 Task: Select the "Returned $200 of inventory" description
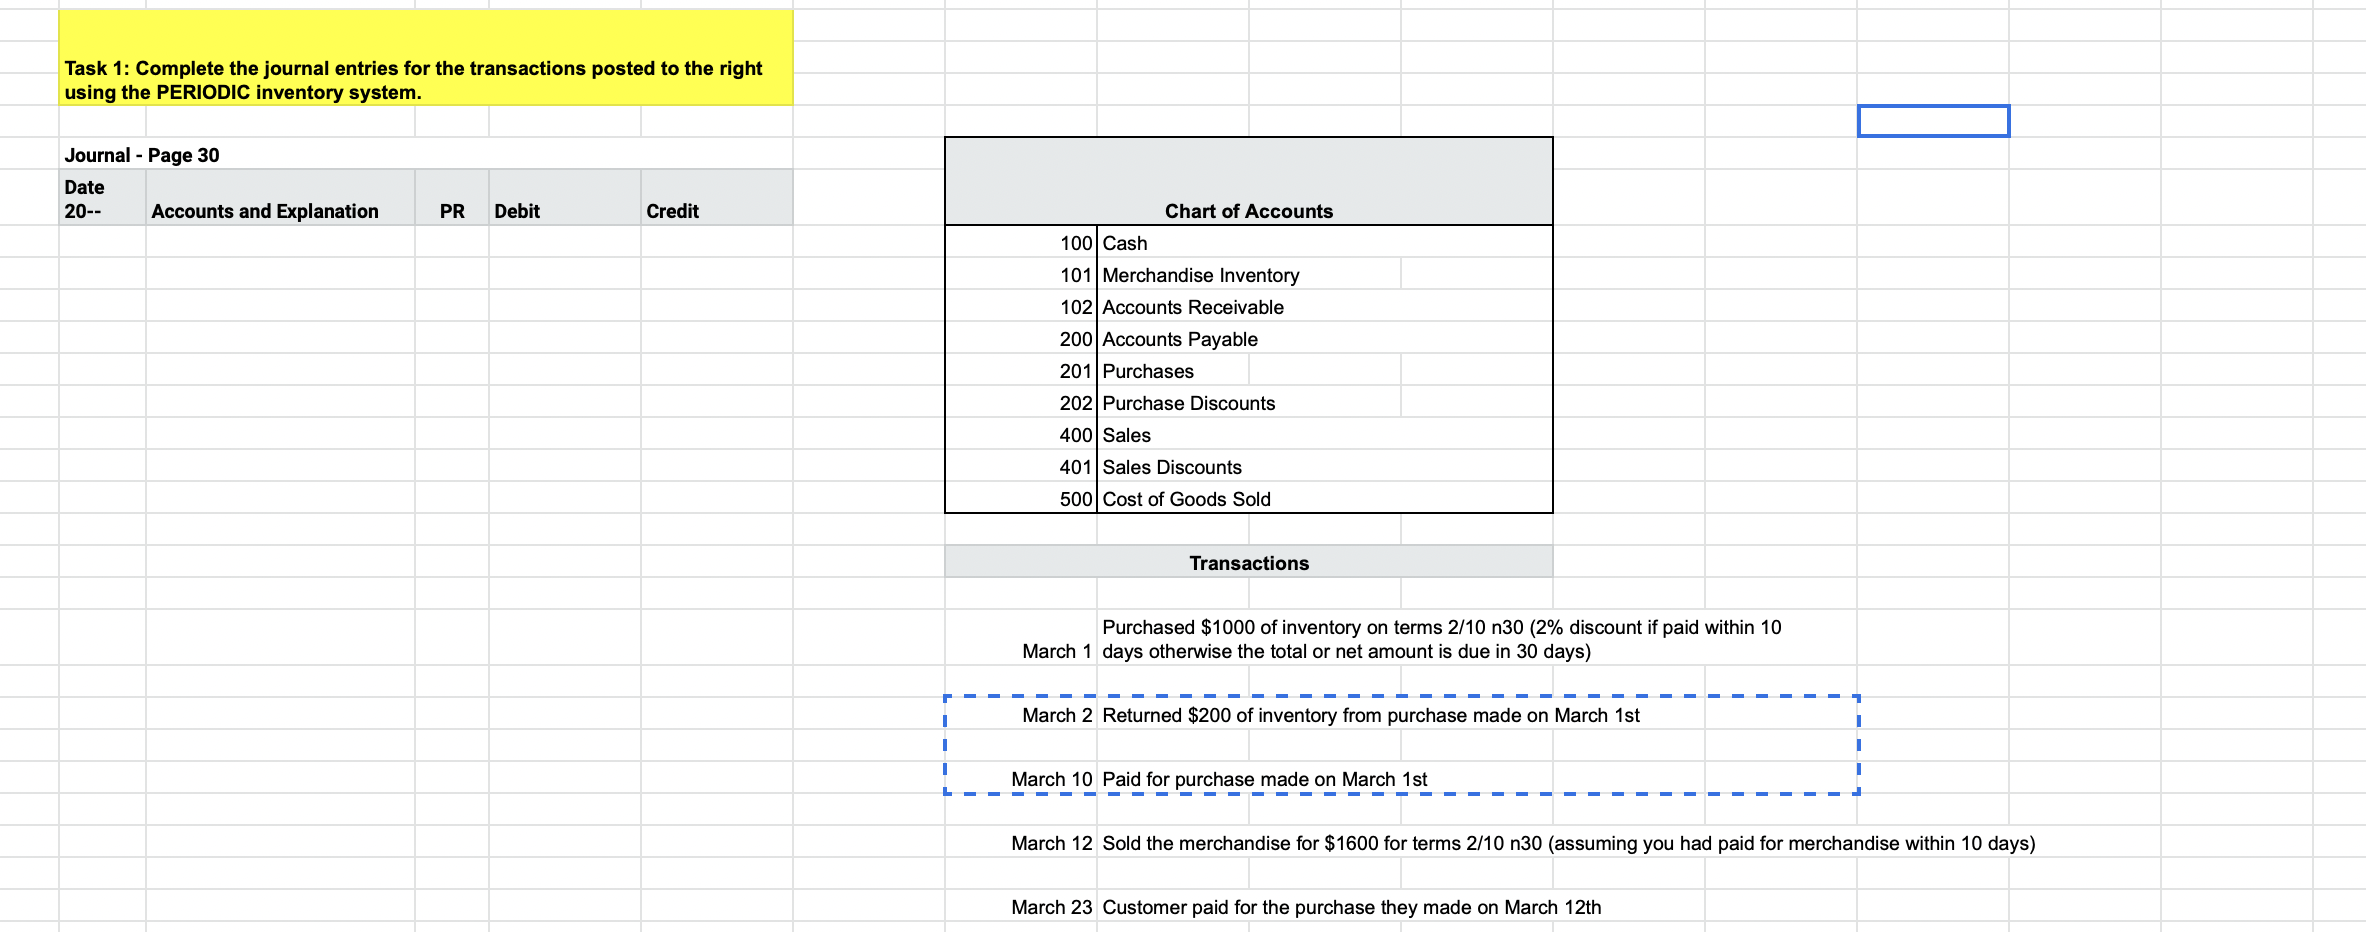point(1371,715)
